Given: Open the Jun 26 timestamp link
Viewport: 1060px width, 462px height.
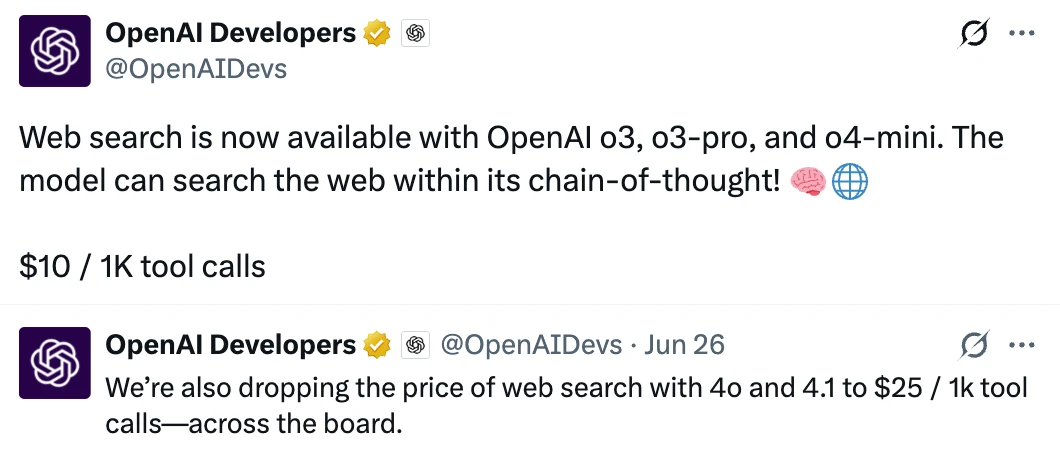Looking at the screenshot, I should coord(683,345).
